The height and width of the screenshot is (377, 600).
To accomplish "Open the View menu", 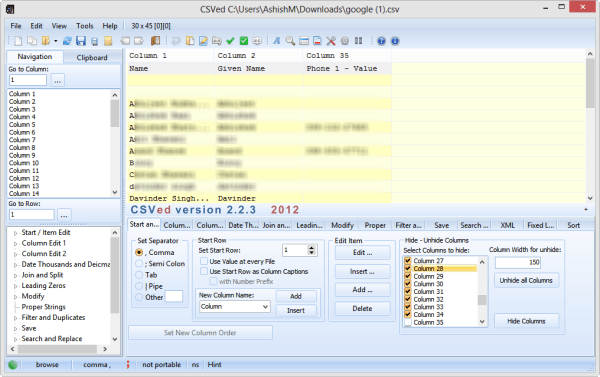I will tap(59, 26).
